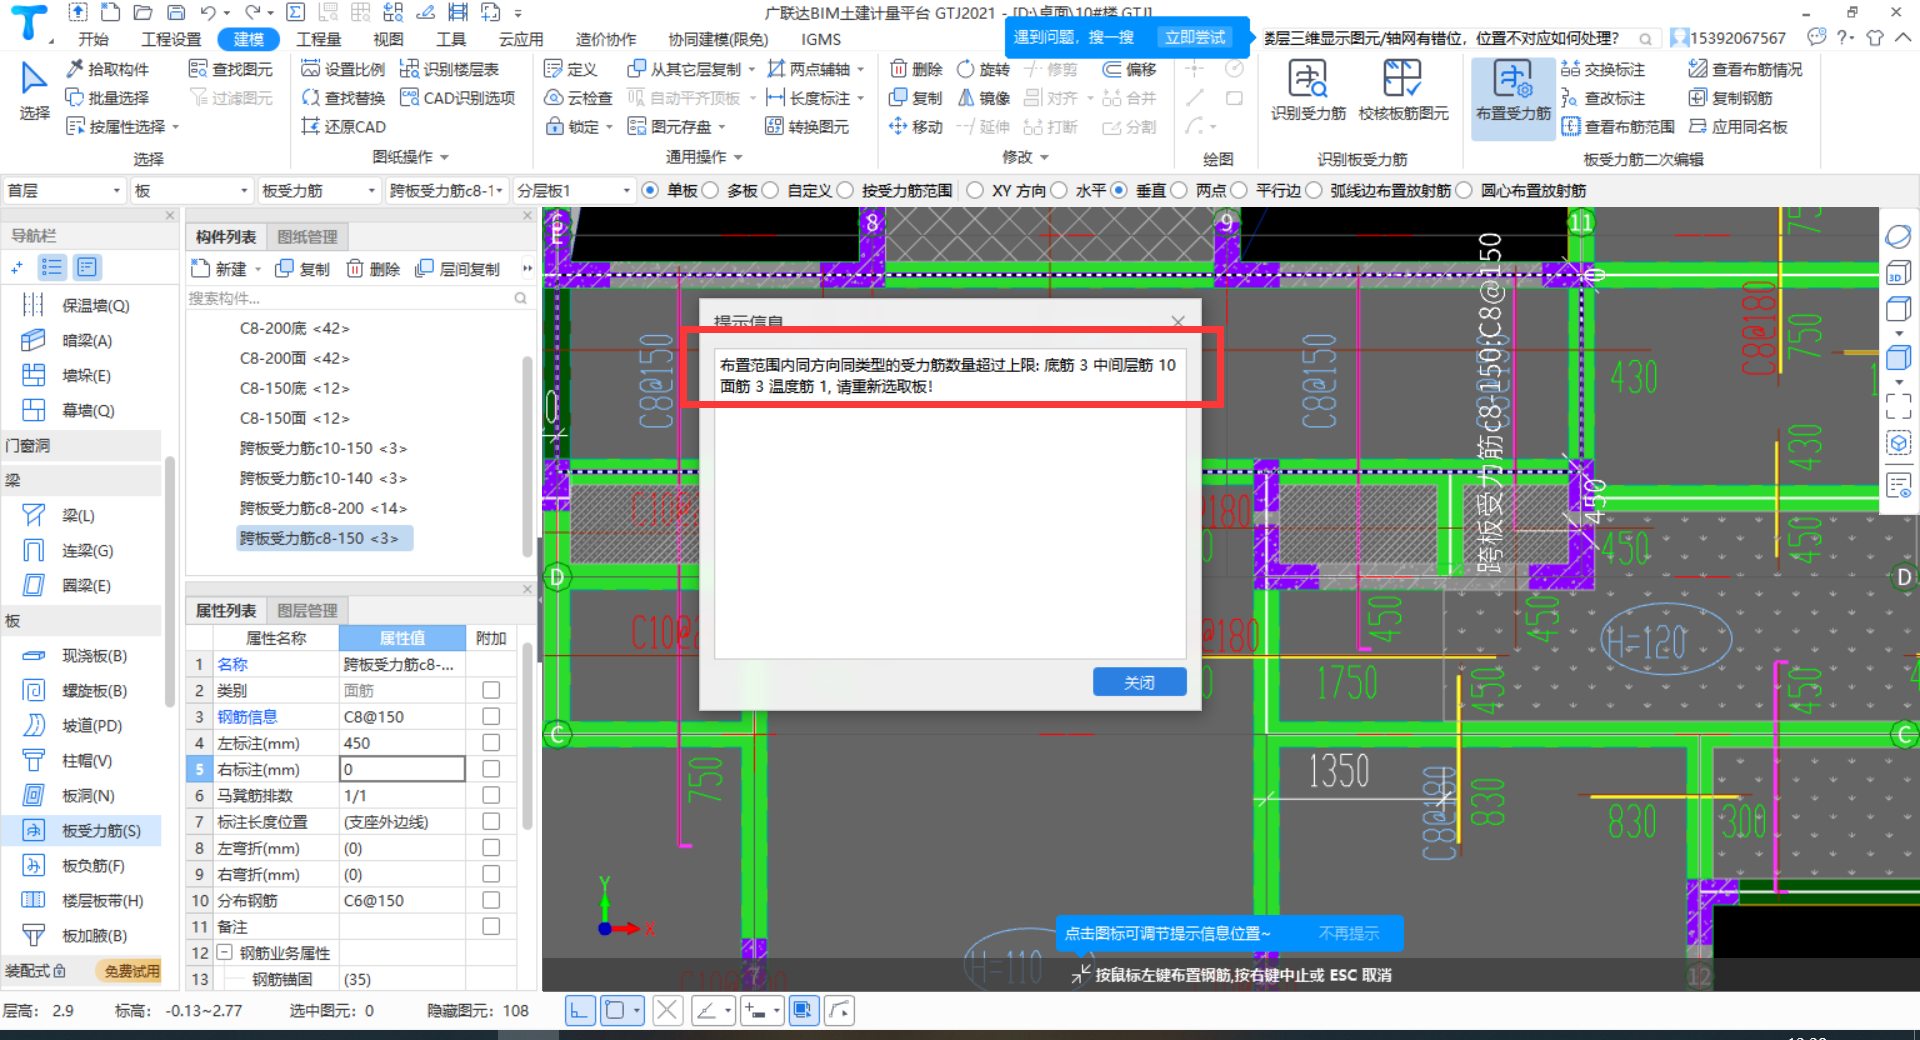Click the 搜索构件 search field
The width and height of the screenshot is (1920, 1040).
350,298
